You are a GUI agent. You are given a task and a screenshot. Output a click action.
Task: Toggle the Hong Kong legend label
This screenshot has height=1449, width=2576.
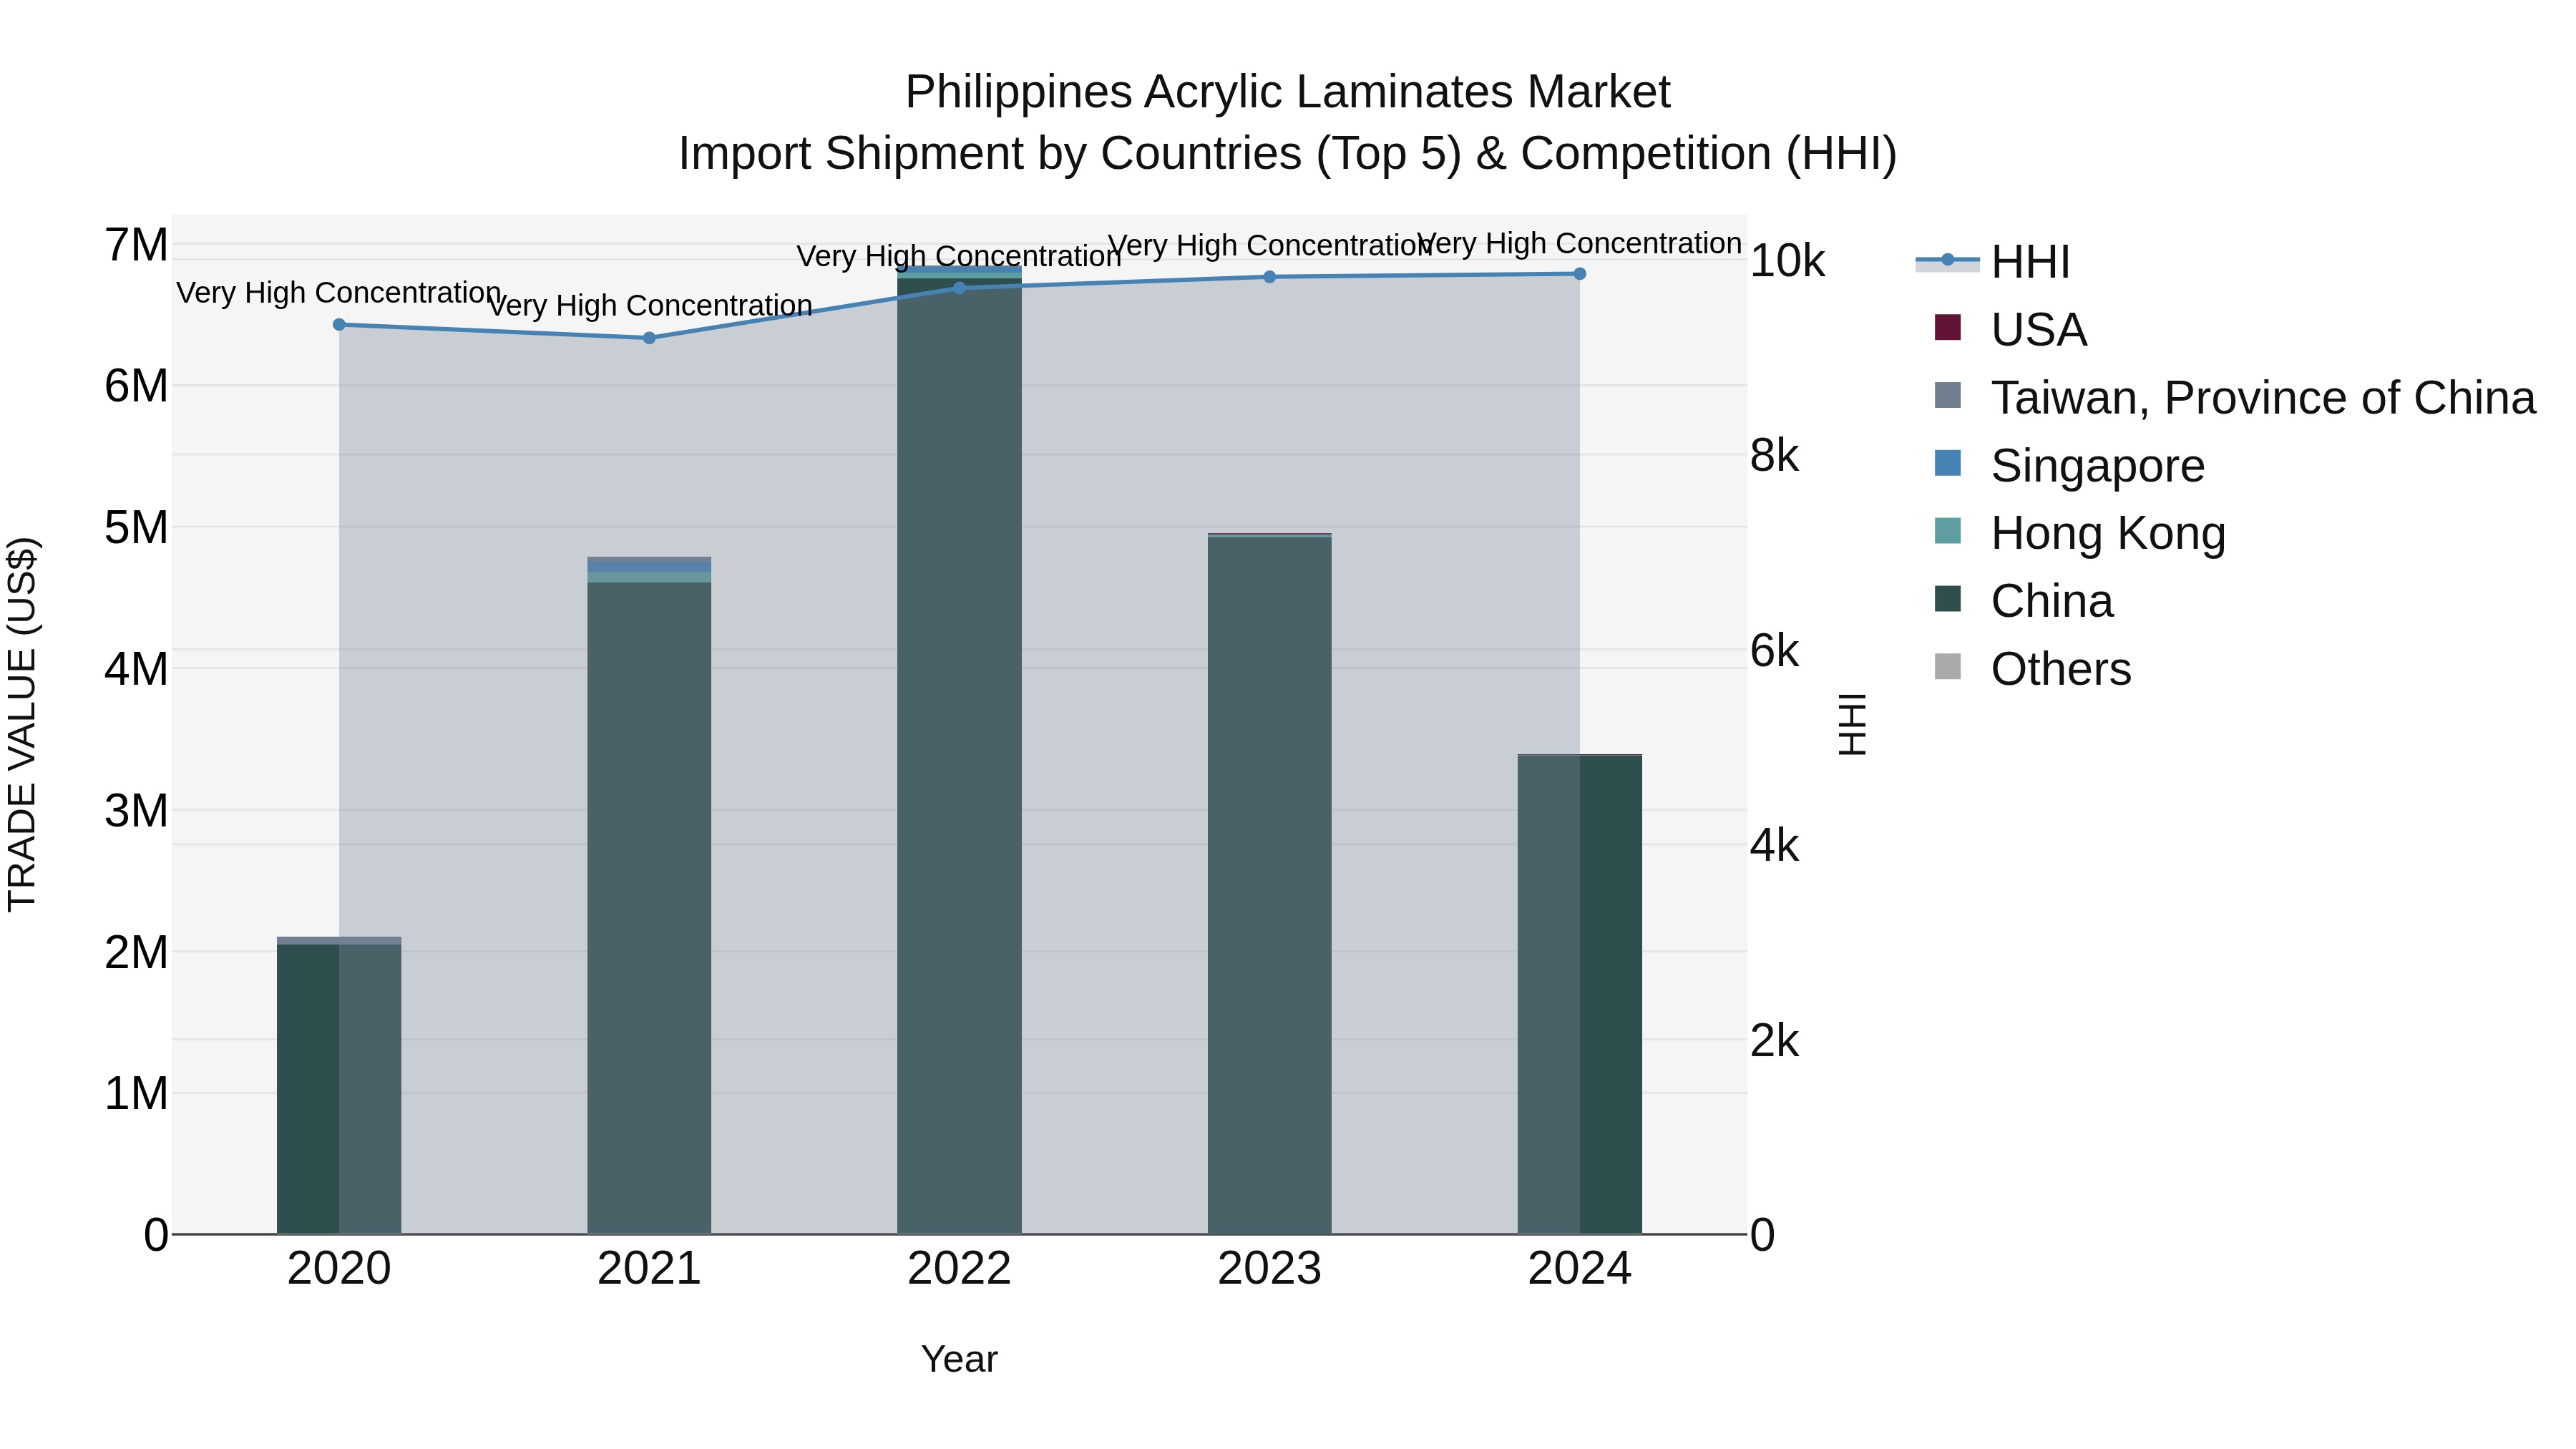pos(2108,533)
